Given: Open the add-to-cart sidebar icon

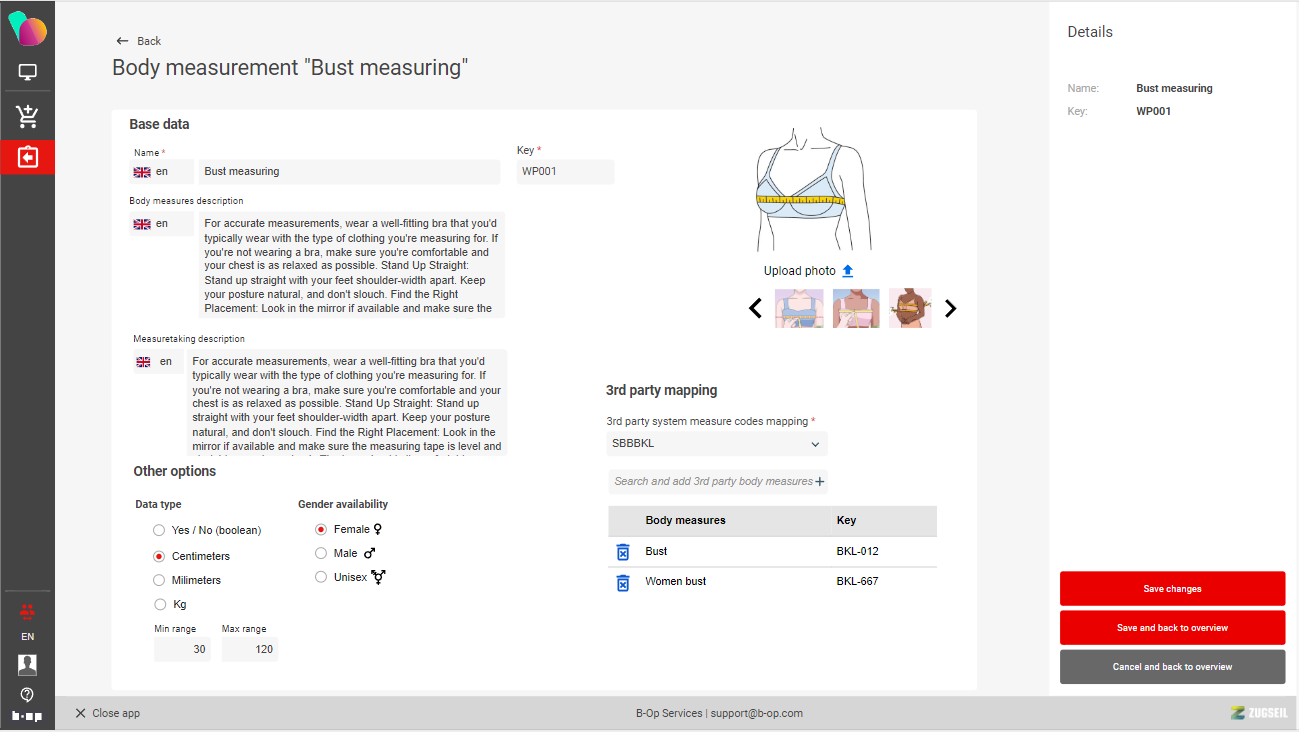Looking at the screenshot, I should 27,116.
